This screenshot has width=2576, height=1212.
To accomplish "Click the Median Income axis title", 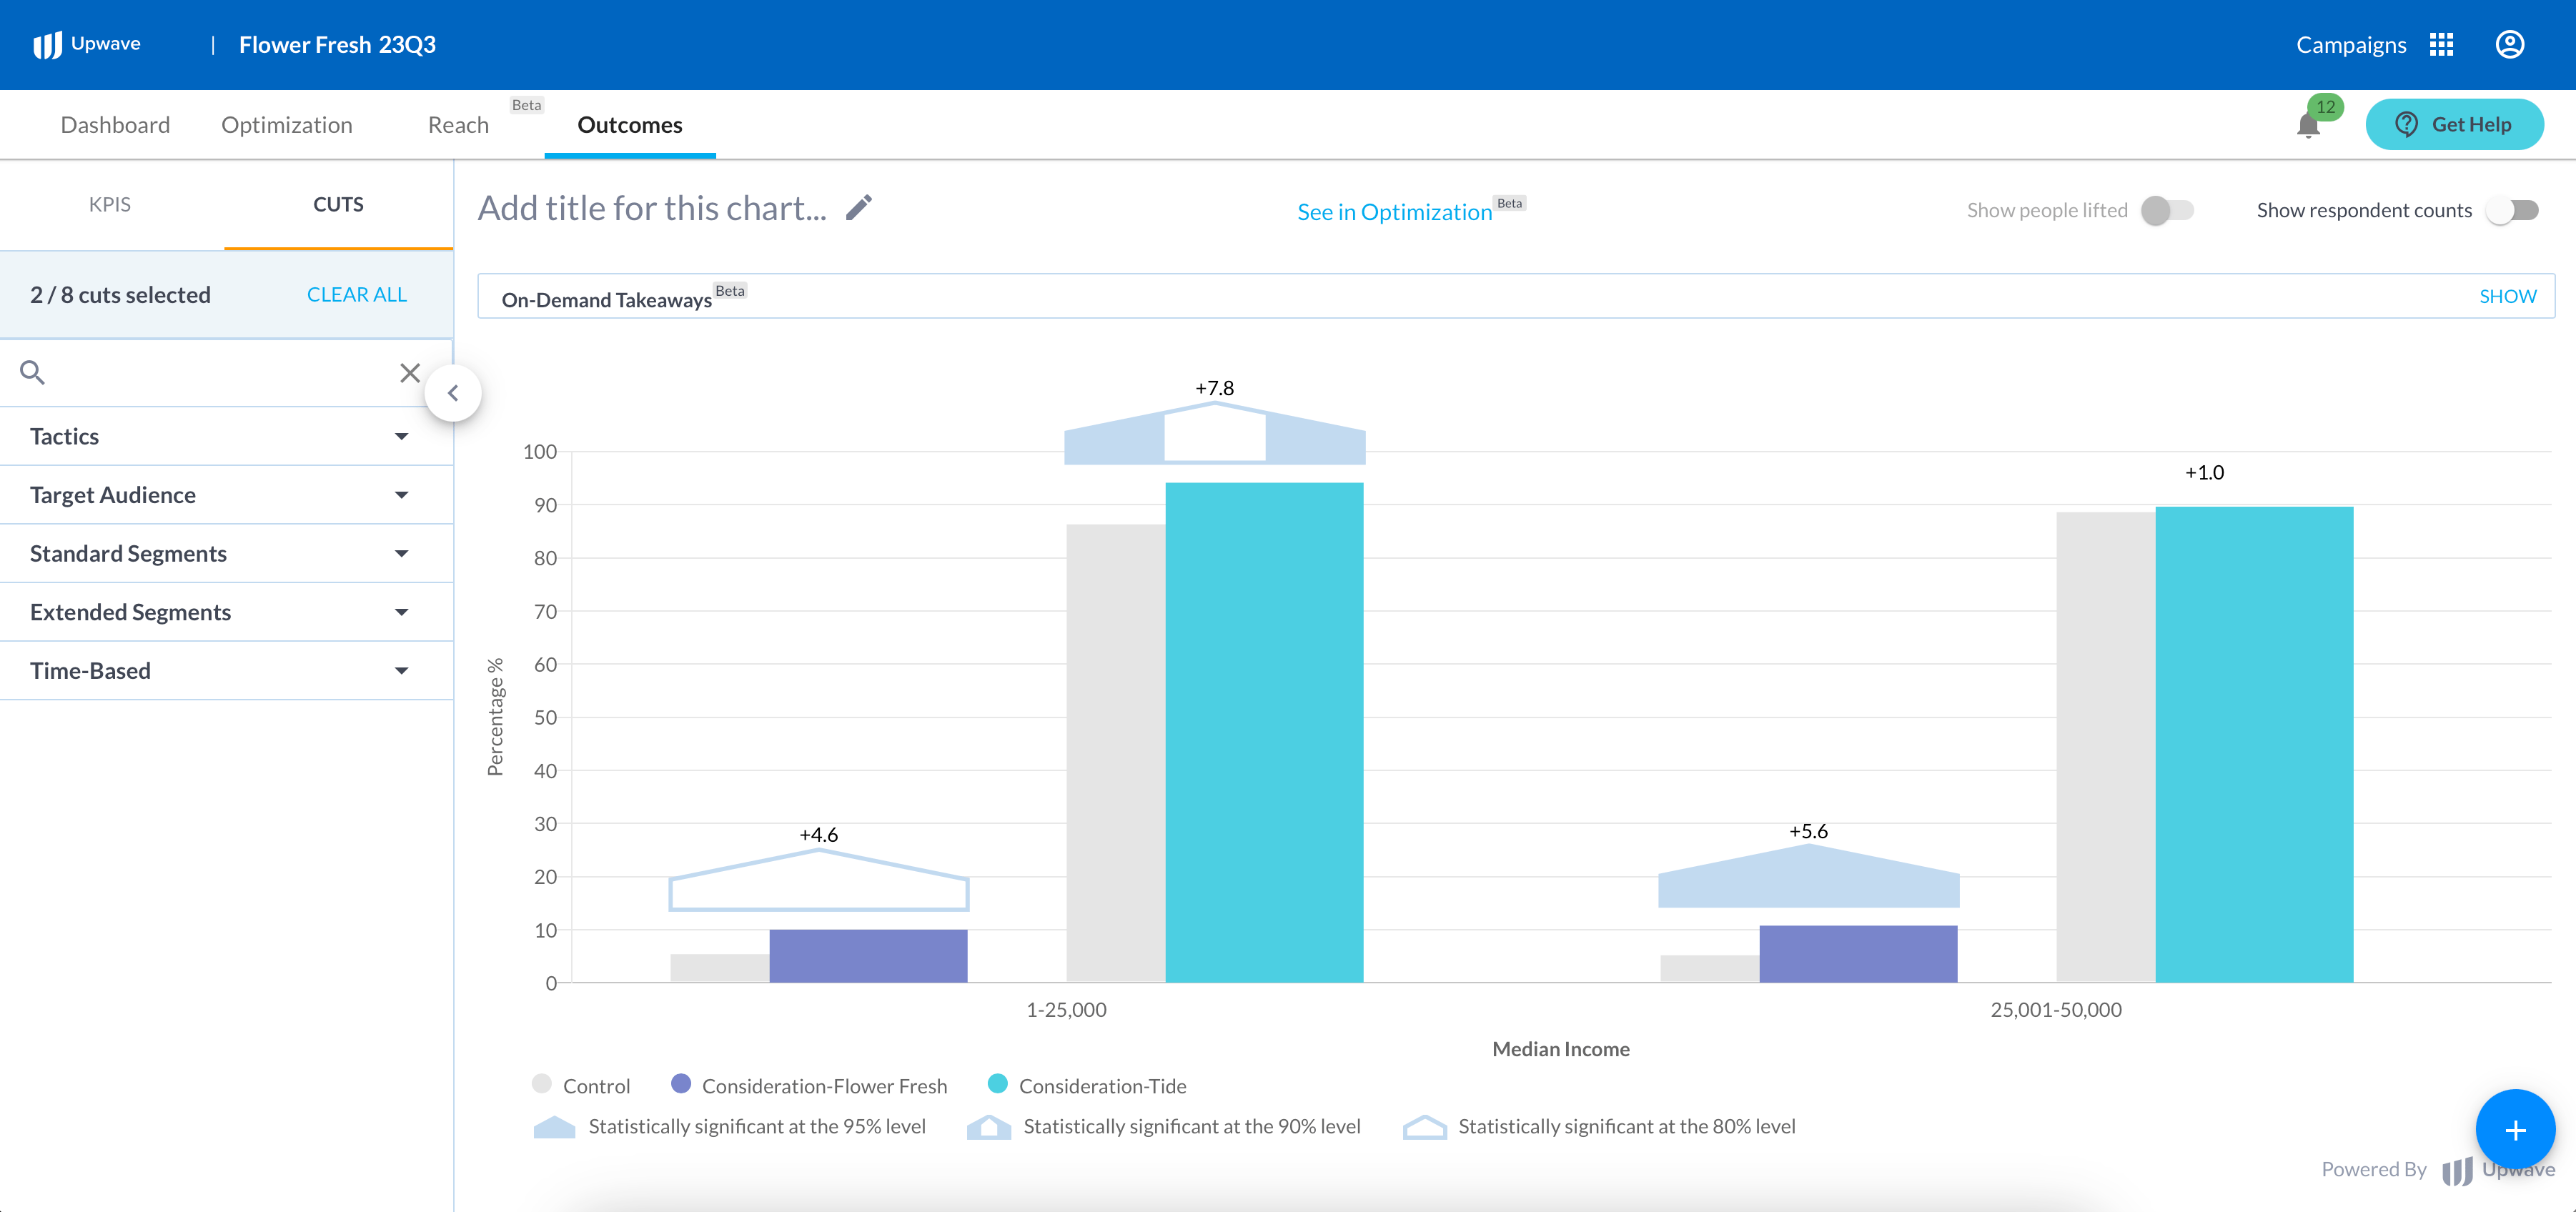I will point(1560,1049).
